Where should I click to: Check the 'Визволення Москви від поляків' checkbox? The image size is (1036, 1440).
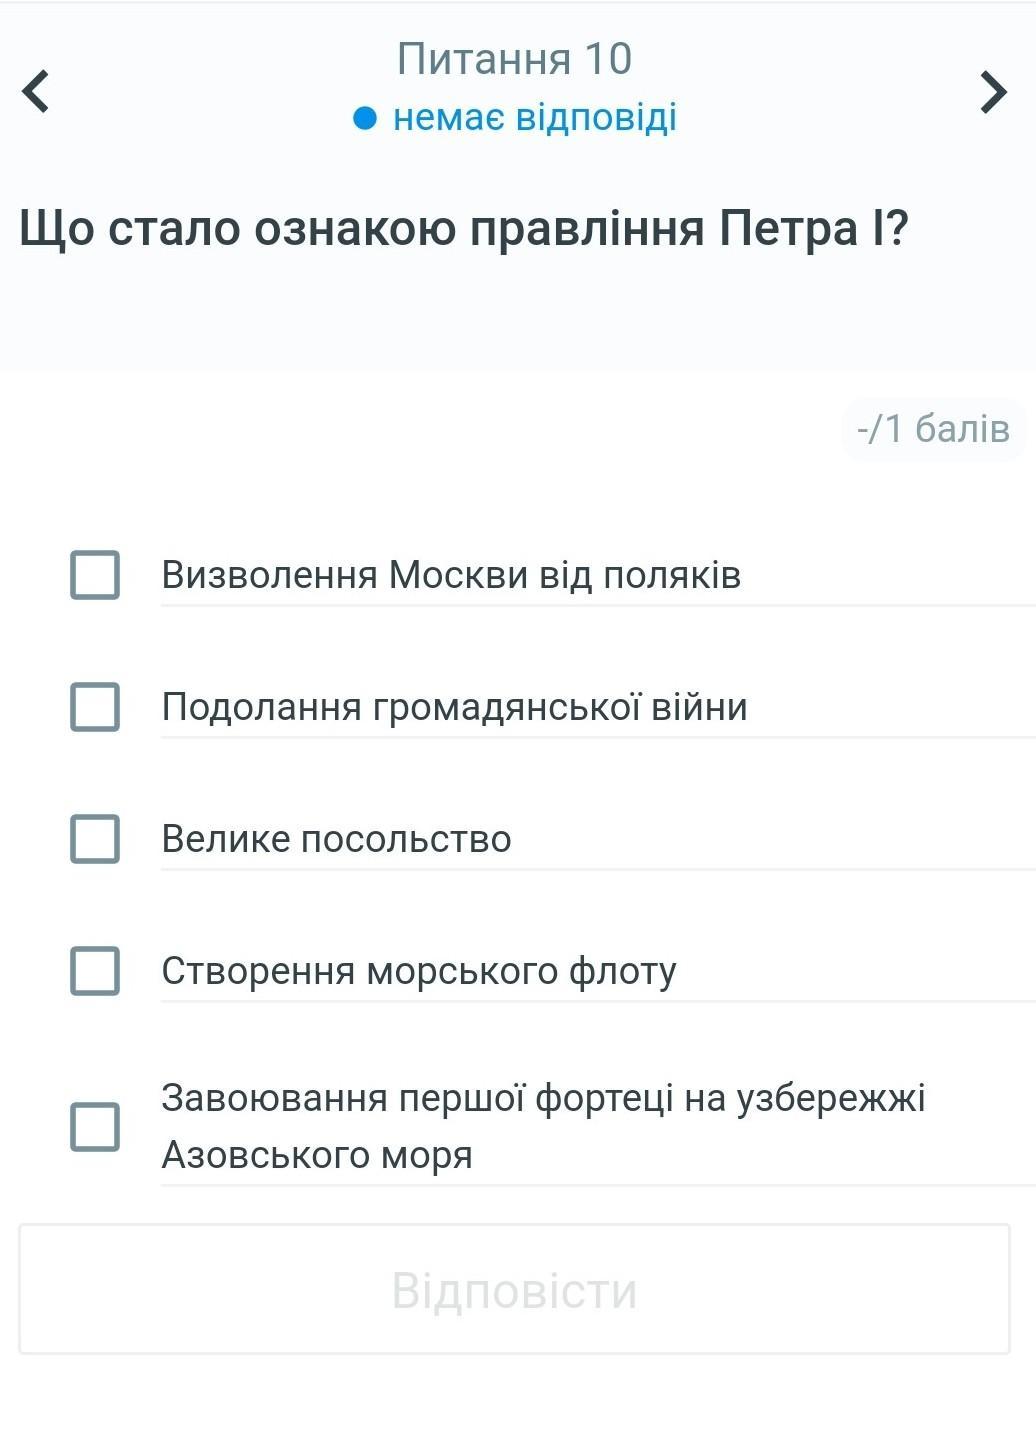pos(95,575)
